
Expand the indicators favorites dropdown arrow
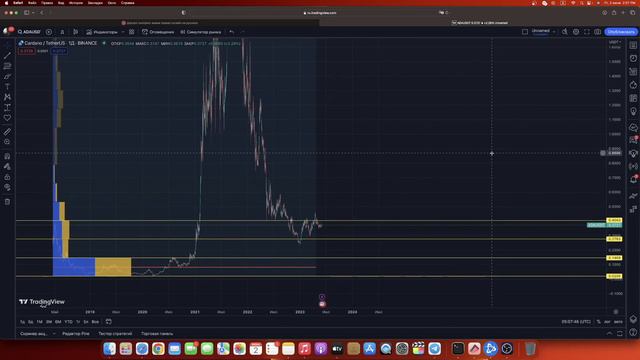[123, 32]
